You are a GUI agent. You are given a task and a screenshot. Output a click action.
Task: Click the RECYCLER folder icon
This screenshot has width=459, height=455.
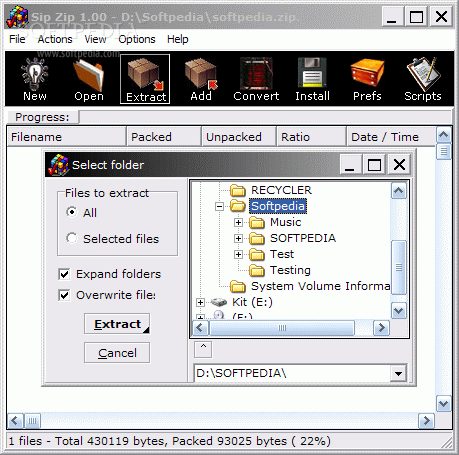pyautogui.click(x=238, y=190)
